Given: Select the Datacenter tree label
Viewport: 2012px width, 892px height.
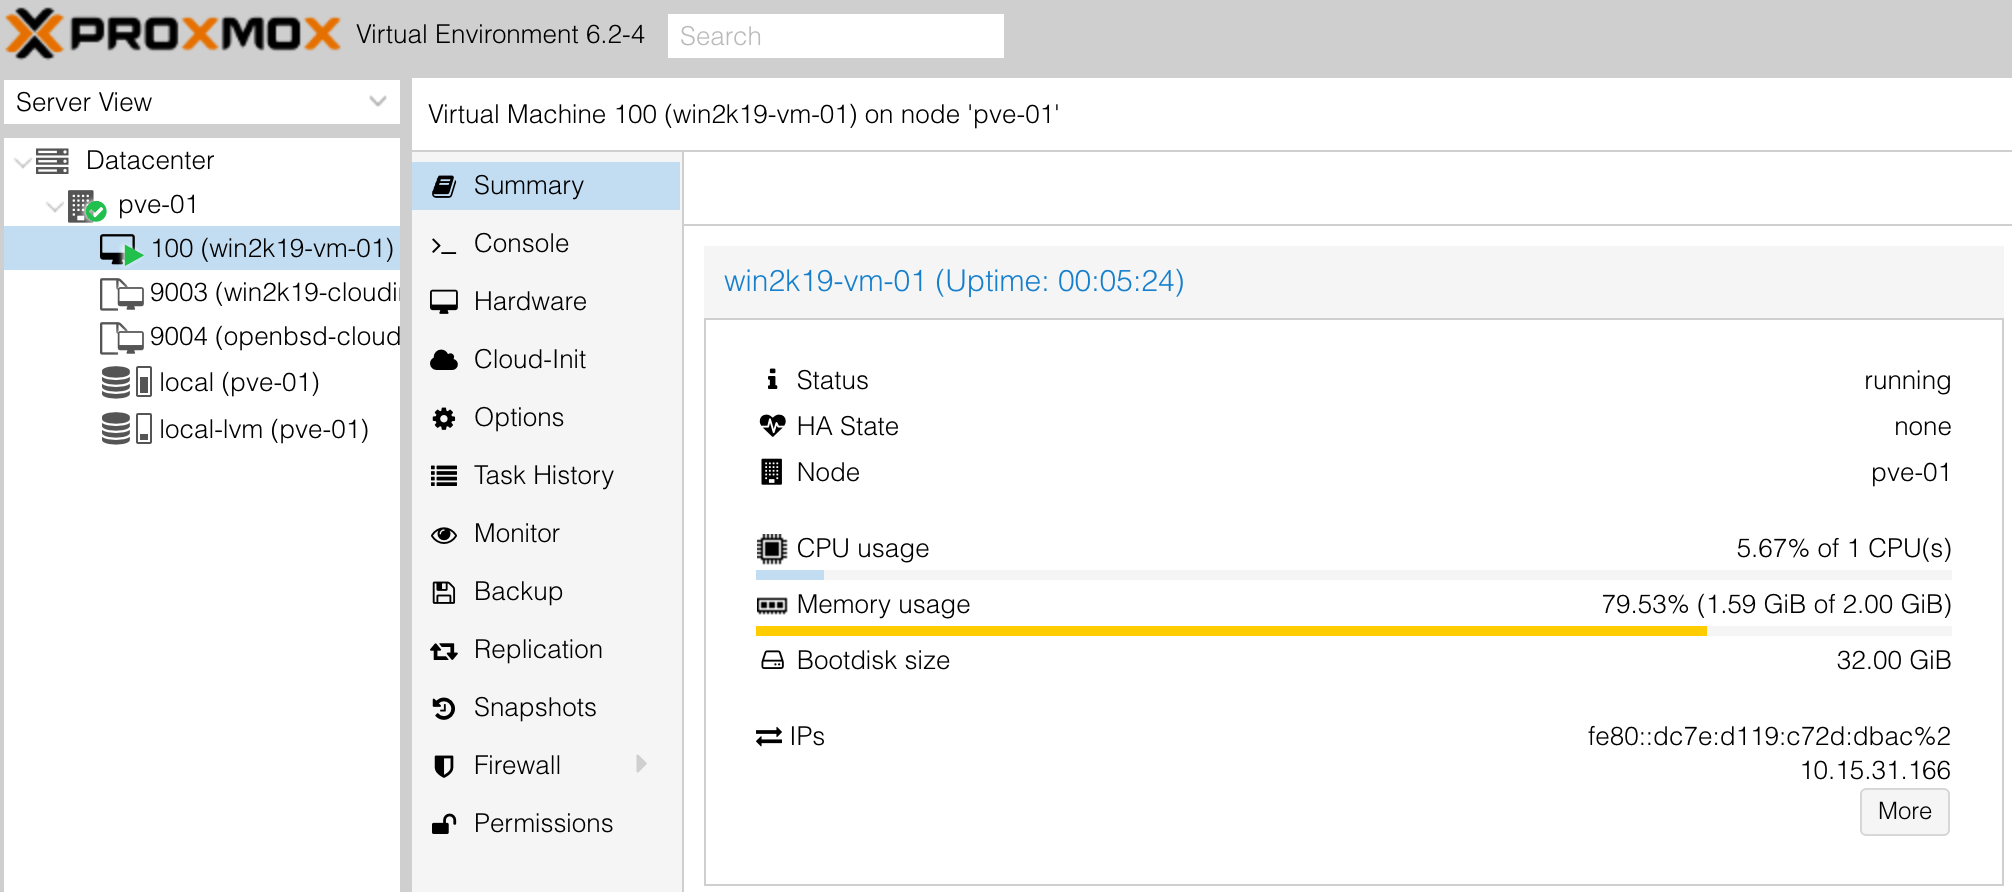Looking at the screenshot, I should (x=150, y=161).
